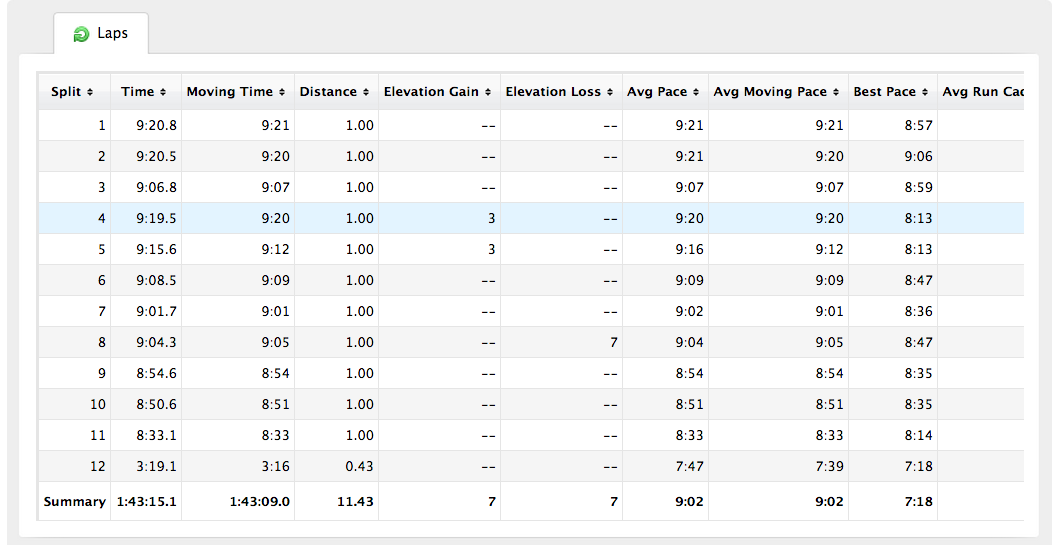Screen dimensions: 1053x545
Task: Click the Summary row total time 1:43:15.1
Action: (146, 502)
